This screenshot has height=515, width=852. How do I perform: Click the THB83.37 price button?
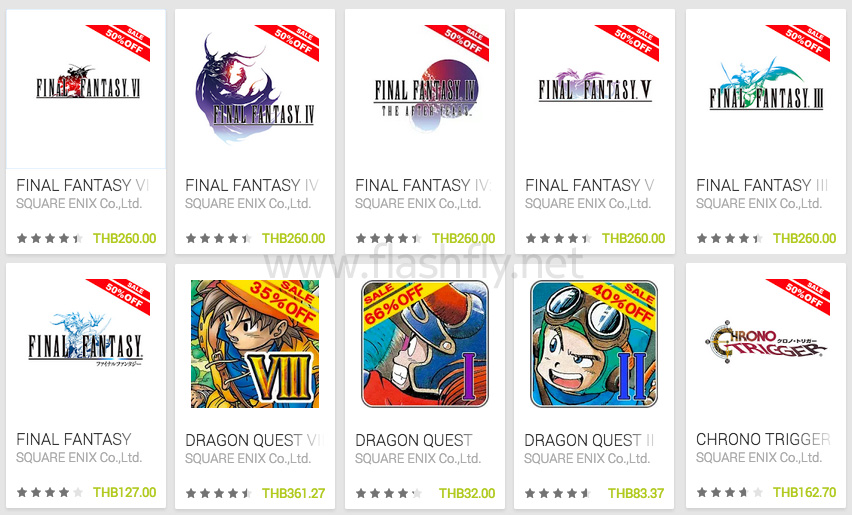(636, 493)
